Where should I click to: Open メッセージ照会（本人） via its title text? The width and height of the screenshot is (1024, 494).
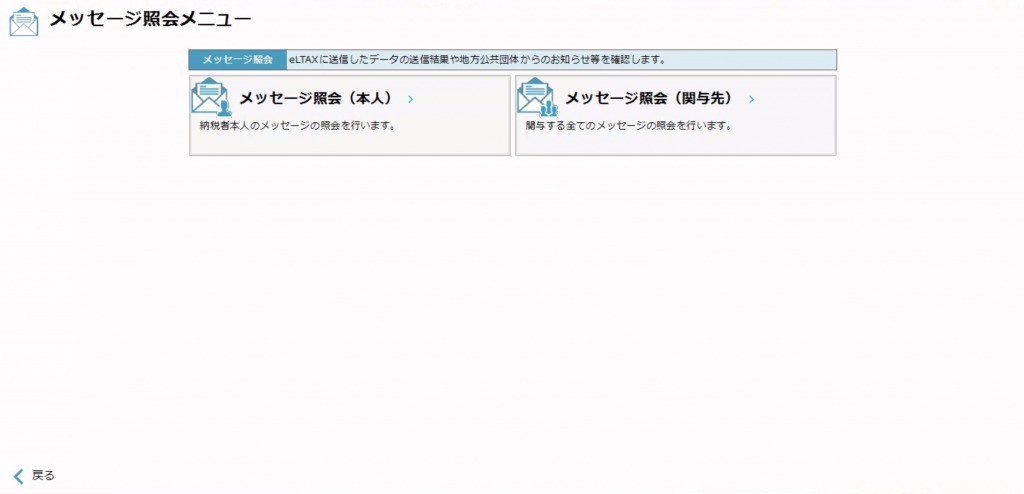(x=315, y=99)
